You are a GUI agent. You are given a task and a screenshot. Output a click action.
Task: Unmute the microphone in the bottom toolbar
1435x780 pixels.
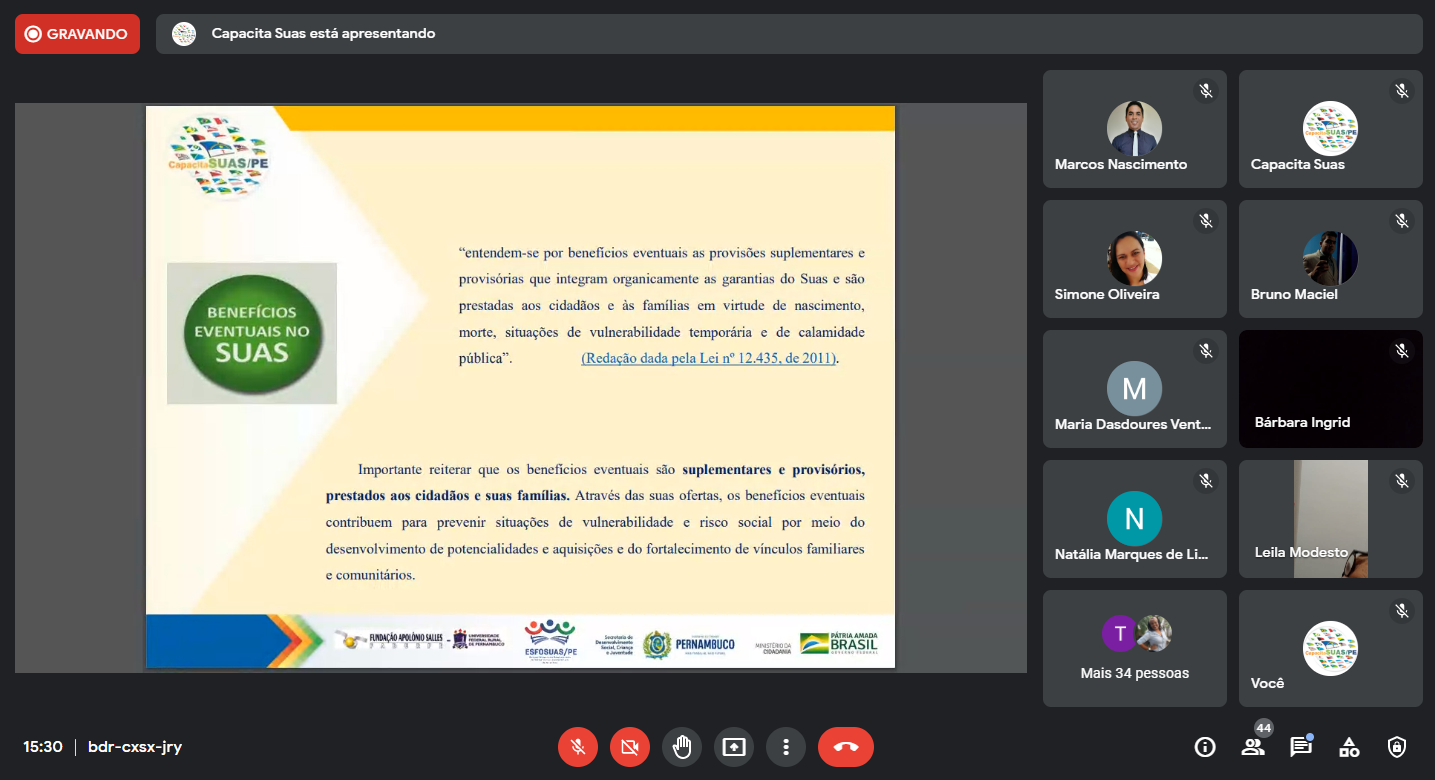click(x=578, y=747)
